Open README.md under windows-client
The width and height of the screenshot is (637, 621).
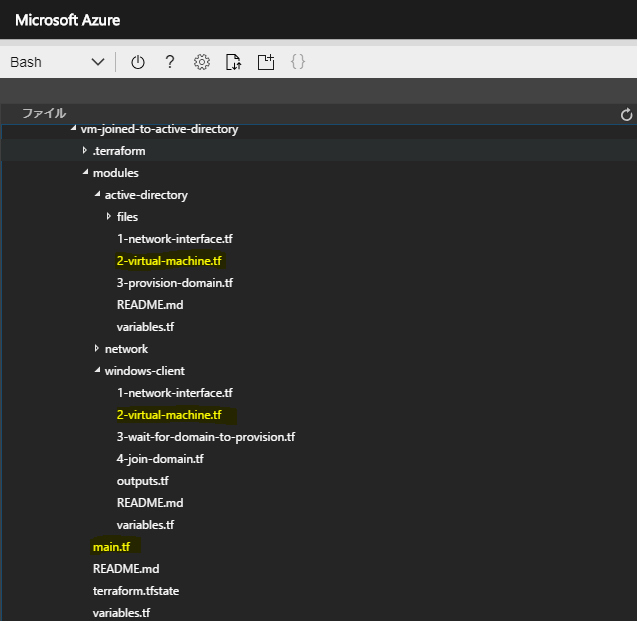click(x=150, y=503)
